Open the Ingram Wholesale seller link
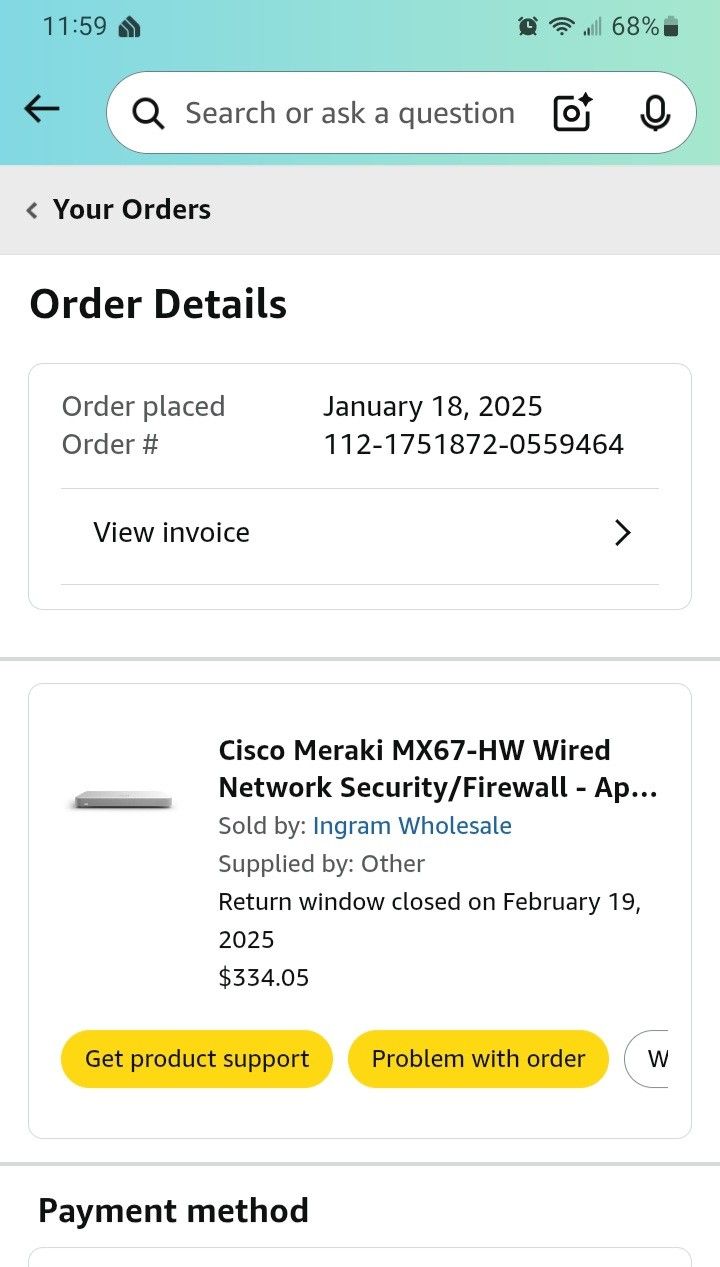 [x=412, y=826]
